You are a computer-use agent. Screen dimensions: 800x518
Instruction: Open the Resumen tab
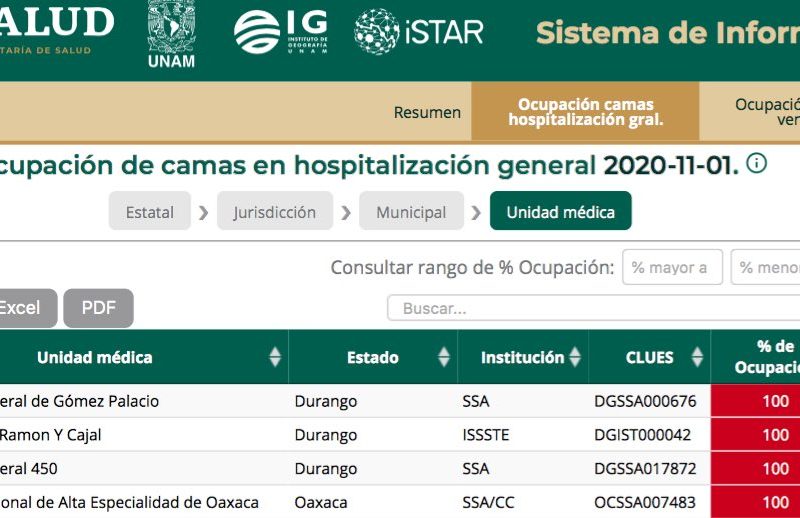[x=427, y=113]
